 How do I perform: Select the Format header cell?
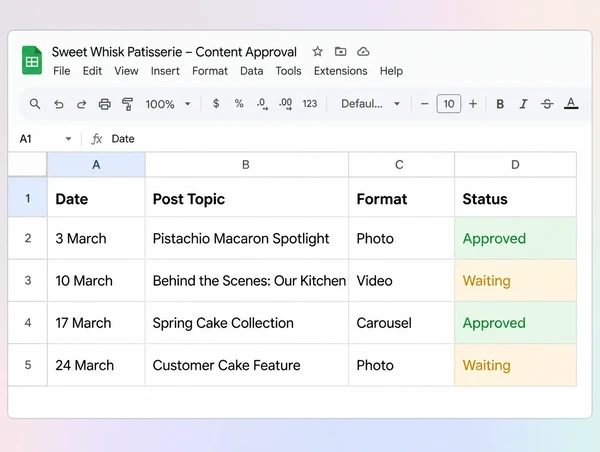401,198
